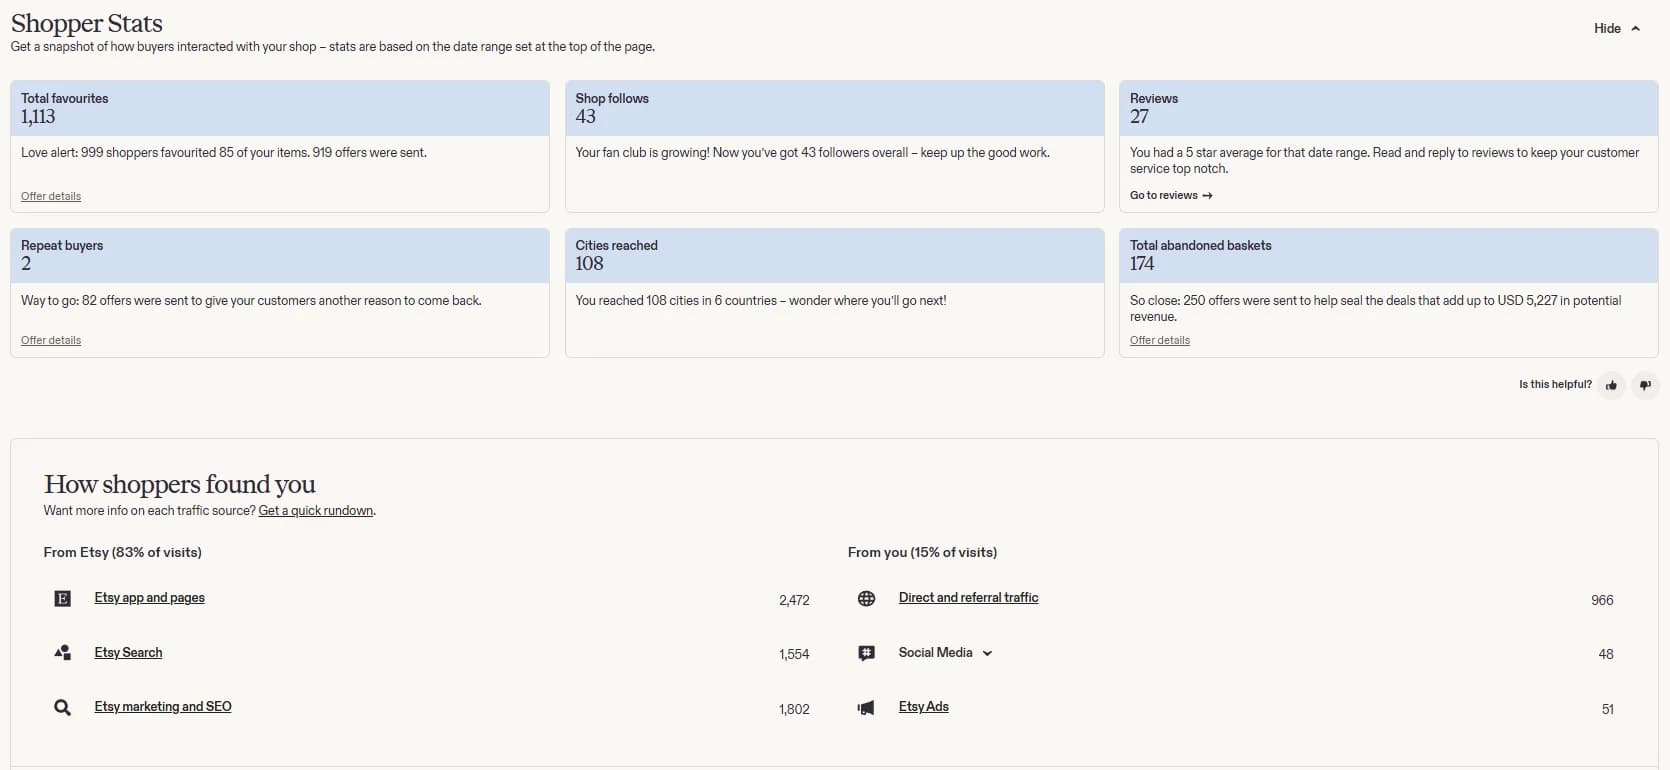This screenshot has height=770, width=1670.
Task: Select the Shop follows 43 card header
Action: [834, 108]
